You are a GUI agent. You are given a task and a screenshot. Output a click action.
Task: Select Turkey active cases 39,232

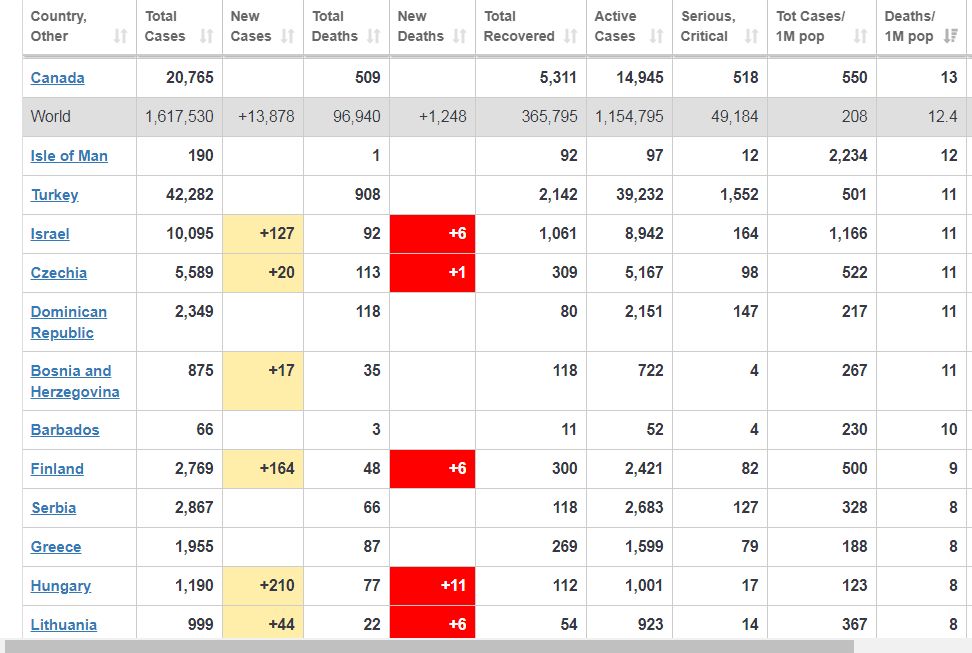tap(640, 195)
